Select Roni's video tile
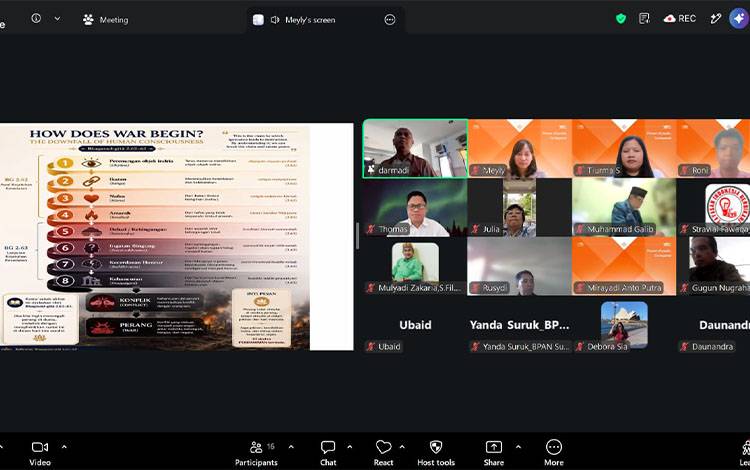 pyautogui.click(x=713, y=149)
